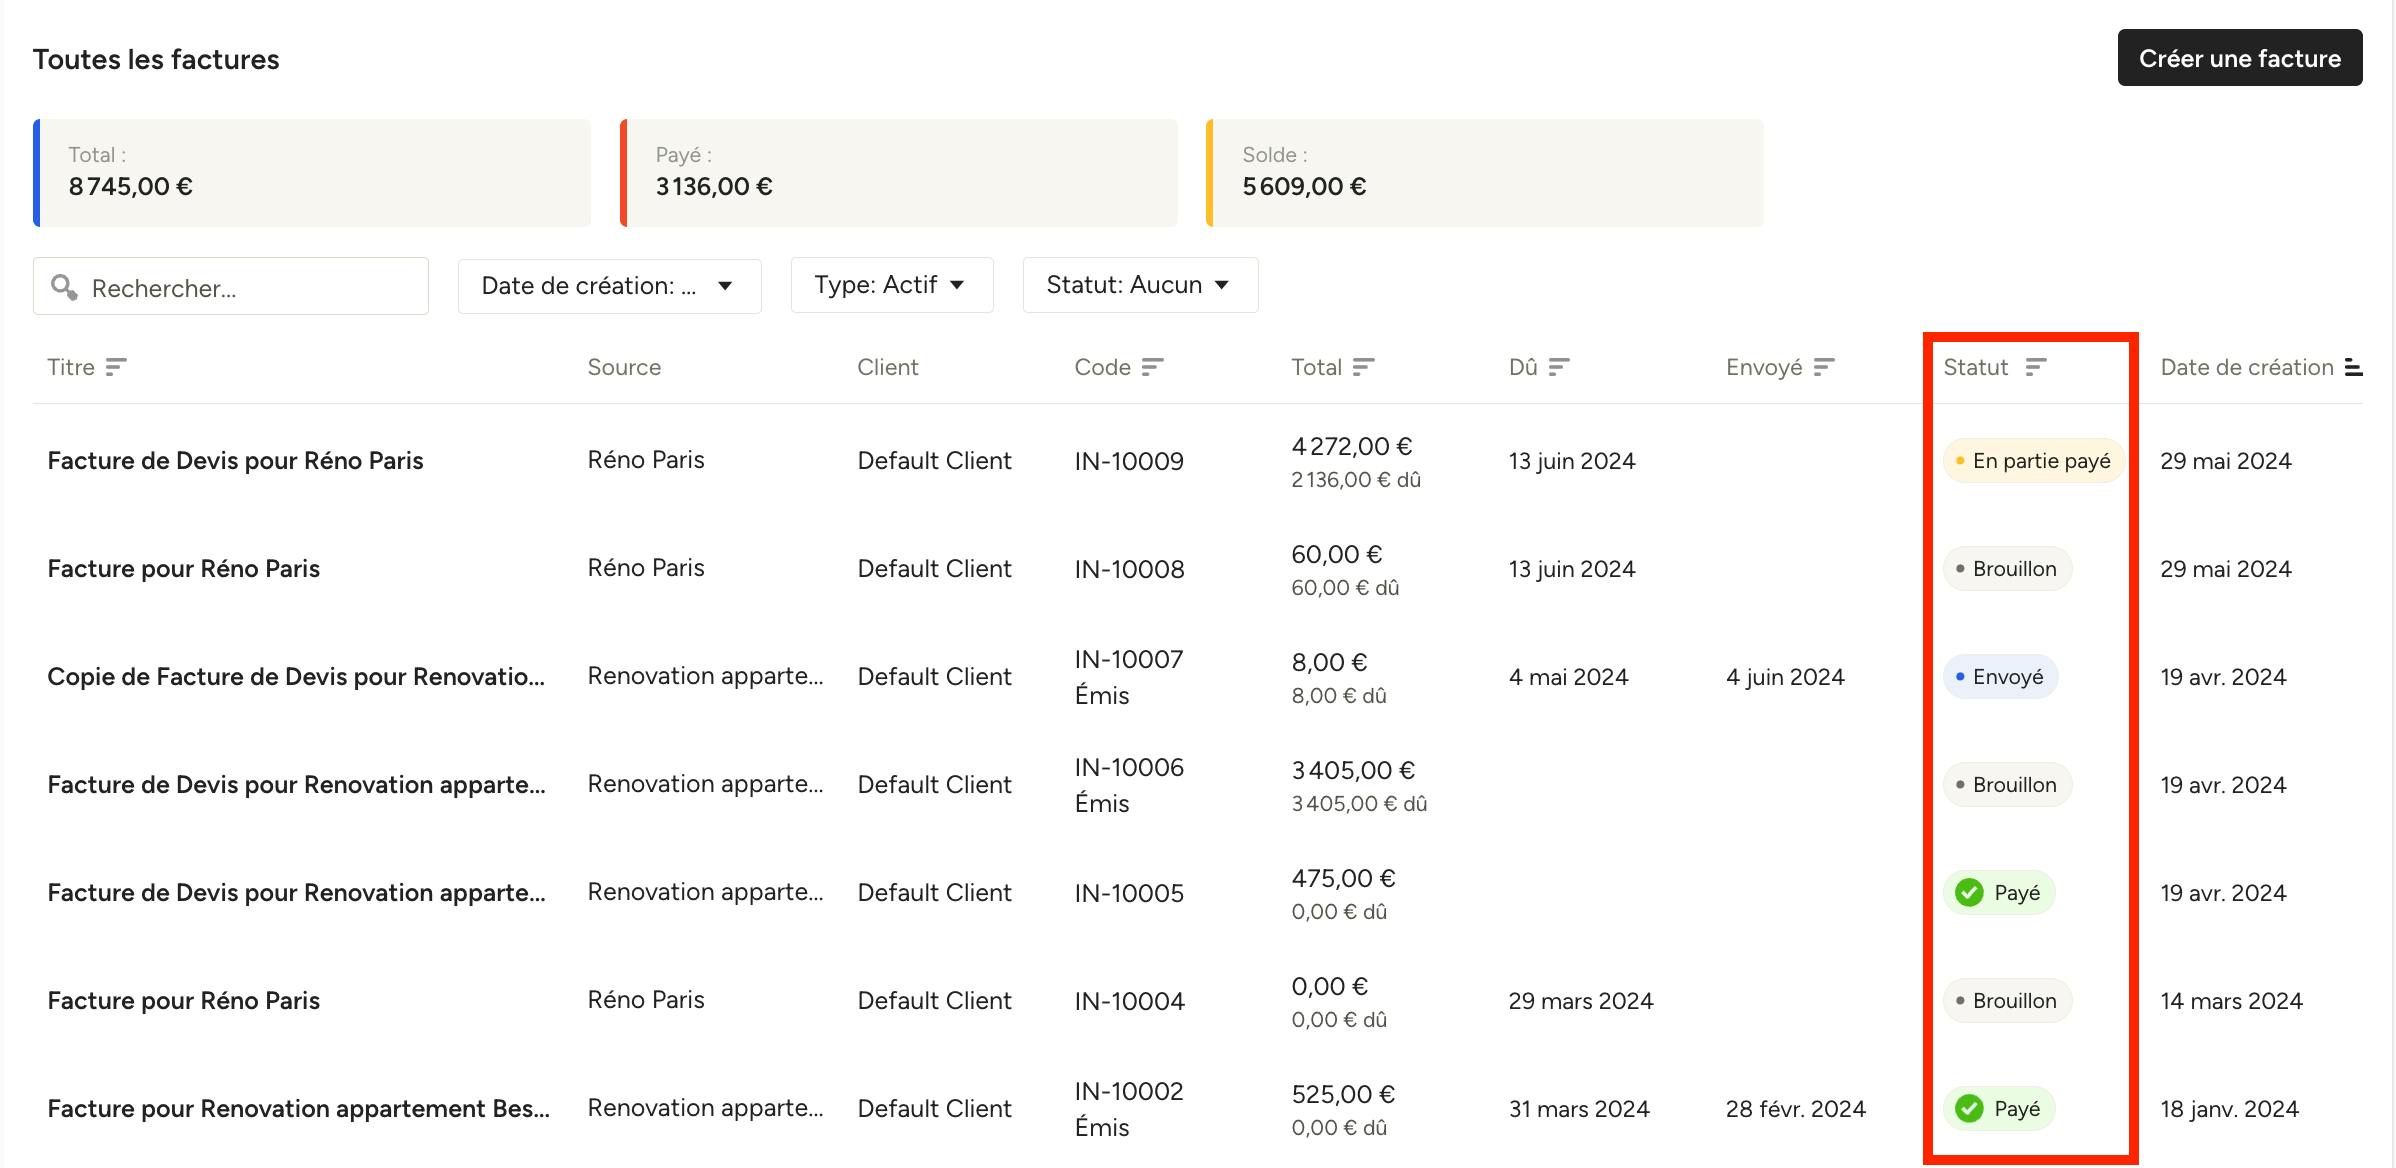Sort invoices by Titre column icon
The image size is (2396, 1168).
coord(116,367)
